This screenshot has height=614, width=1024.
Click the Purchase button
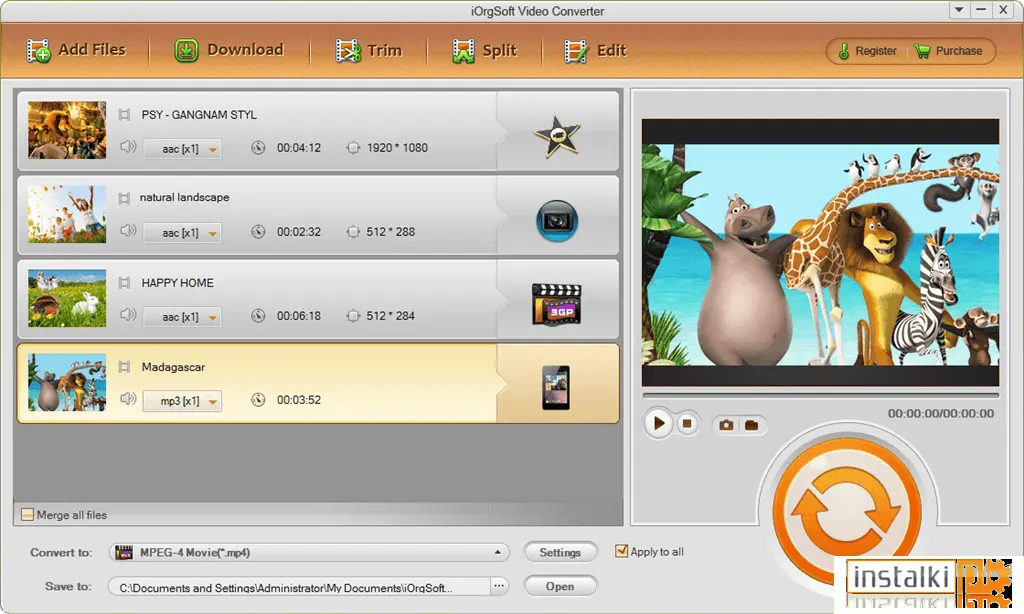[948, 51]
